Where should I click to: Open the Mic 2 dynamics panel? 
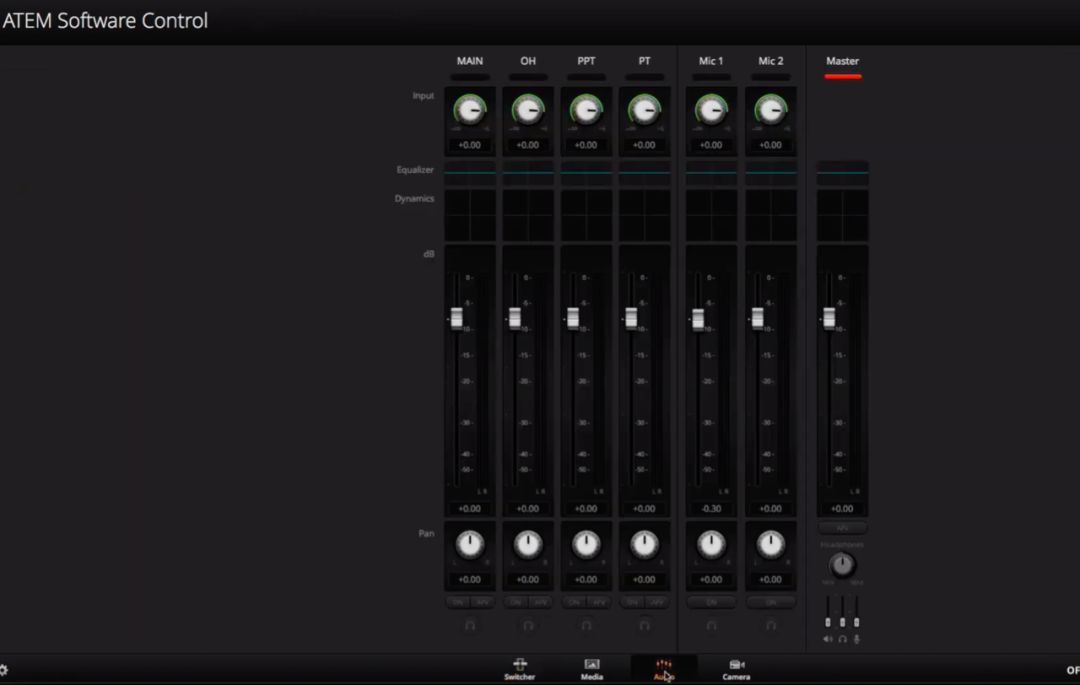coord(771,215)
